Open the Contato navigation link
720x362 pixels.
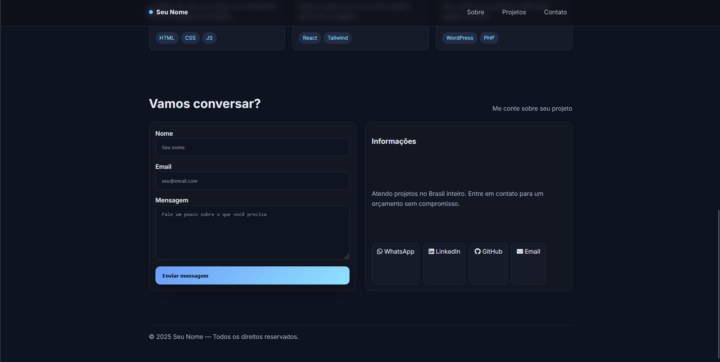pyautogui.click(x=555, y=12)
